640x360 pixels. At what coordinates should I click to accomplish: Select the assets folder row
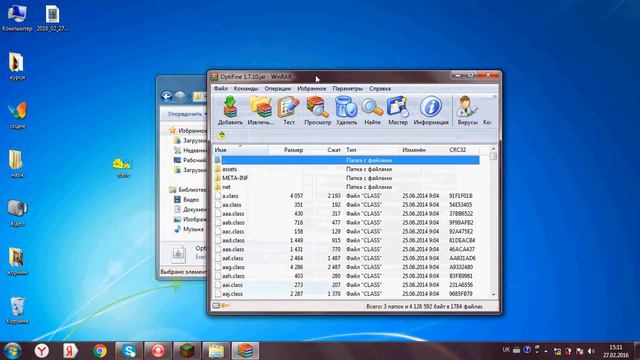[346, 169]
